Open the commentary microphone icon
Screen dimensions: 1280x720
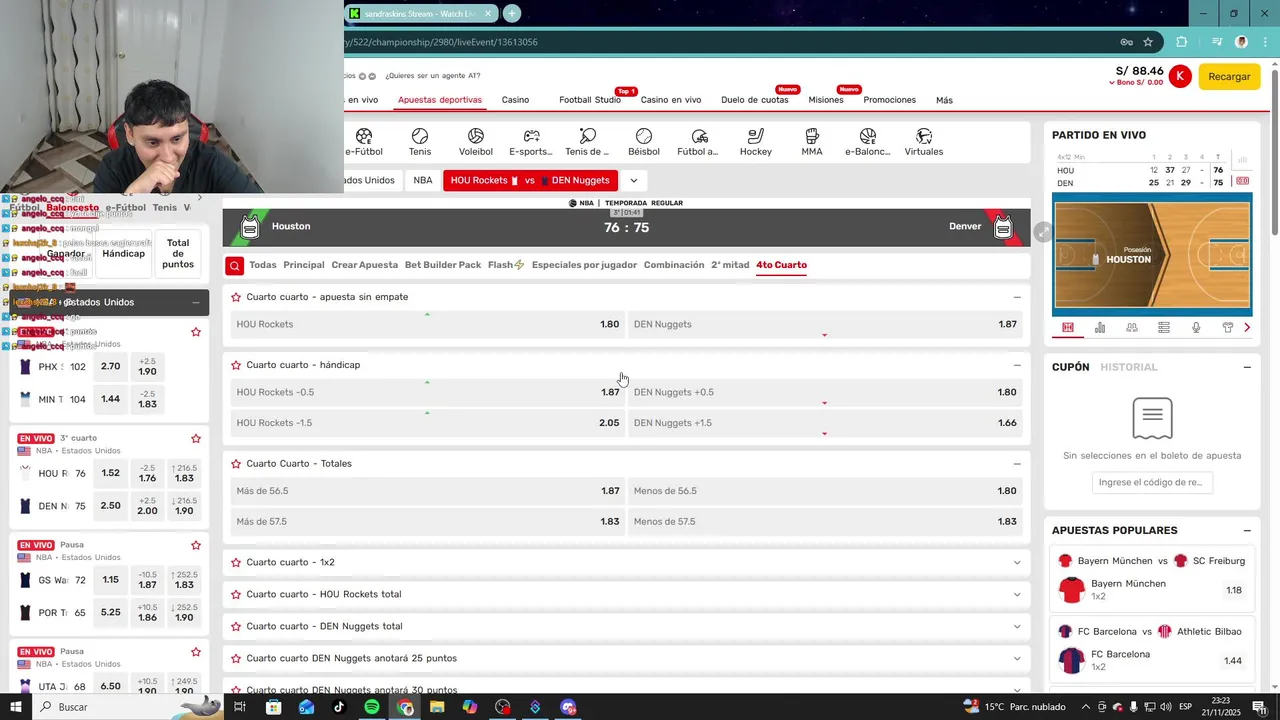pyautogui.click(x=1196, y=327)
